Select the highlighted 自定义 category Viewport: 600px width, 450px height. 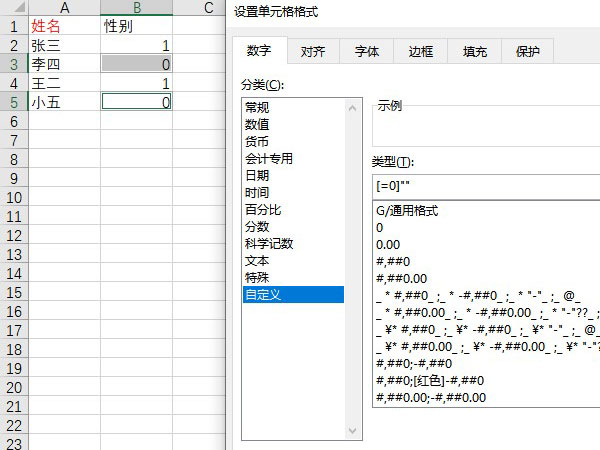click(x=293, y=295)
